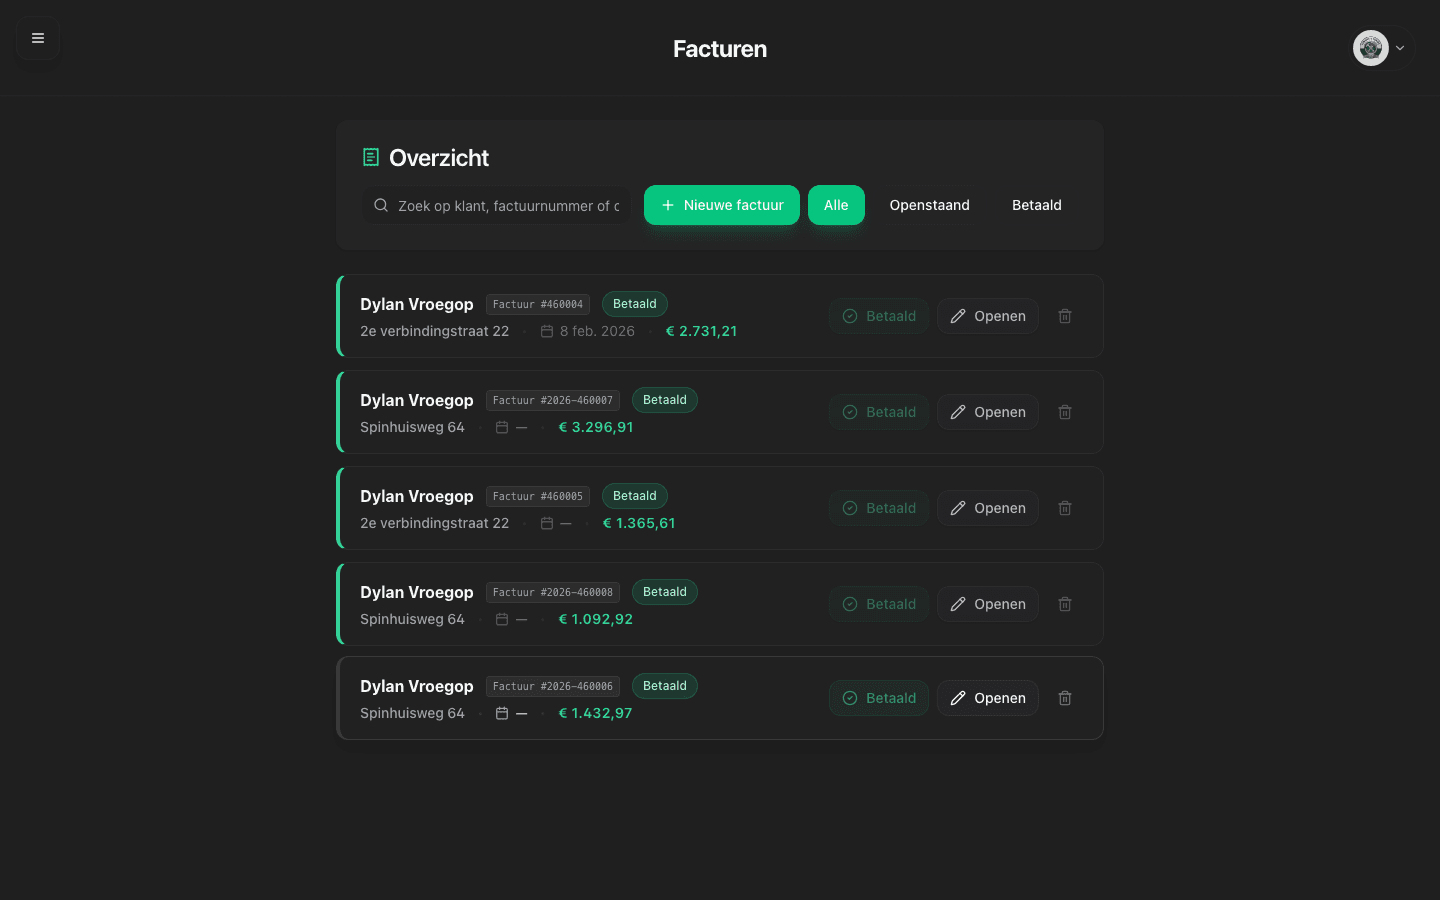Create a new invoice with Nieuwe factuur
1440x900 pixels.
pyautogui.click(x=722, y=205)
